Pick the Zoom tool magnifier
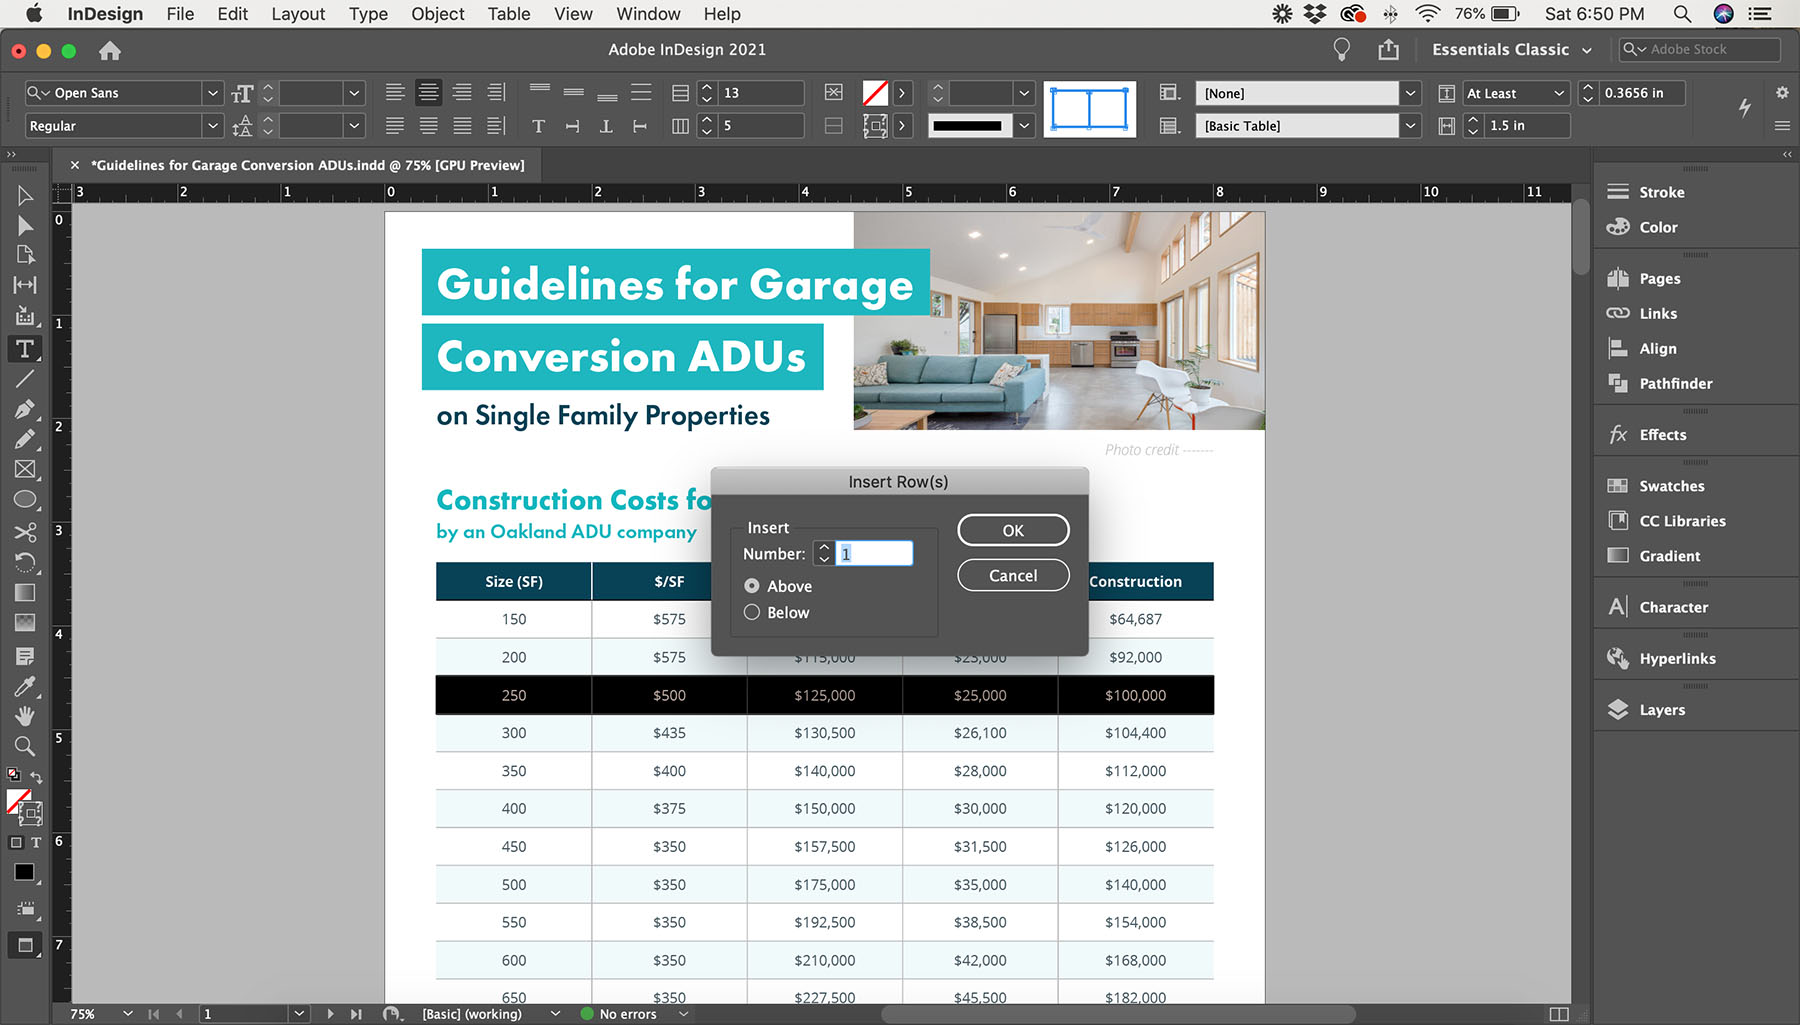The height and width of the screenshot is (1025, 1800). tap(25, 746)
